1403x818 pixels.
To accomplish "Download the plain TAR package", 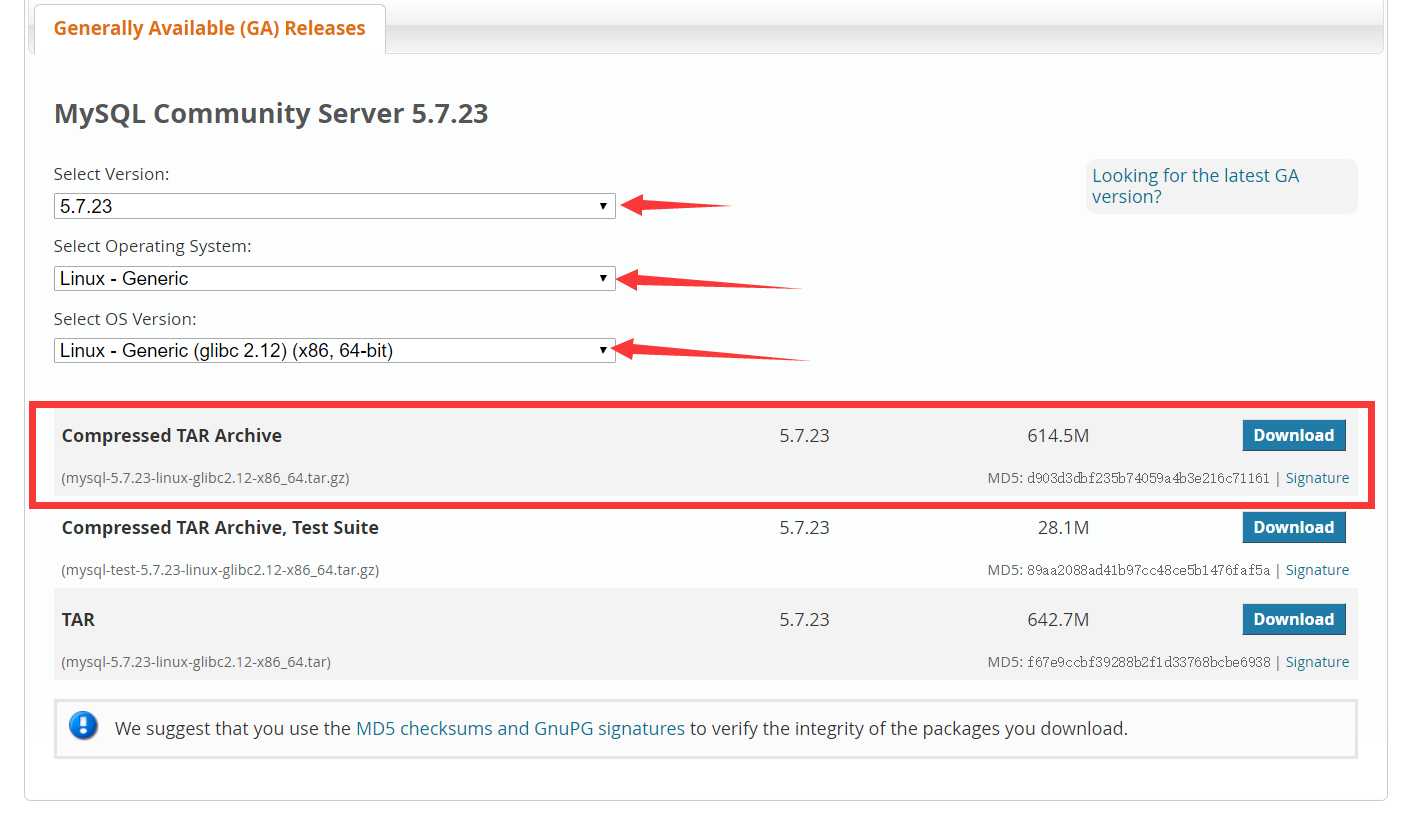I will pos(1293,619).
